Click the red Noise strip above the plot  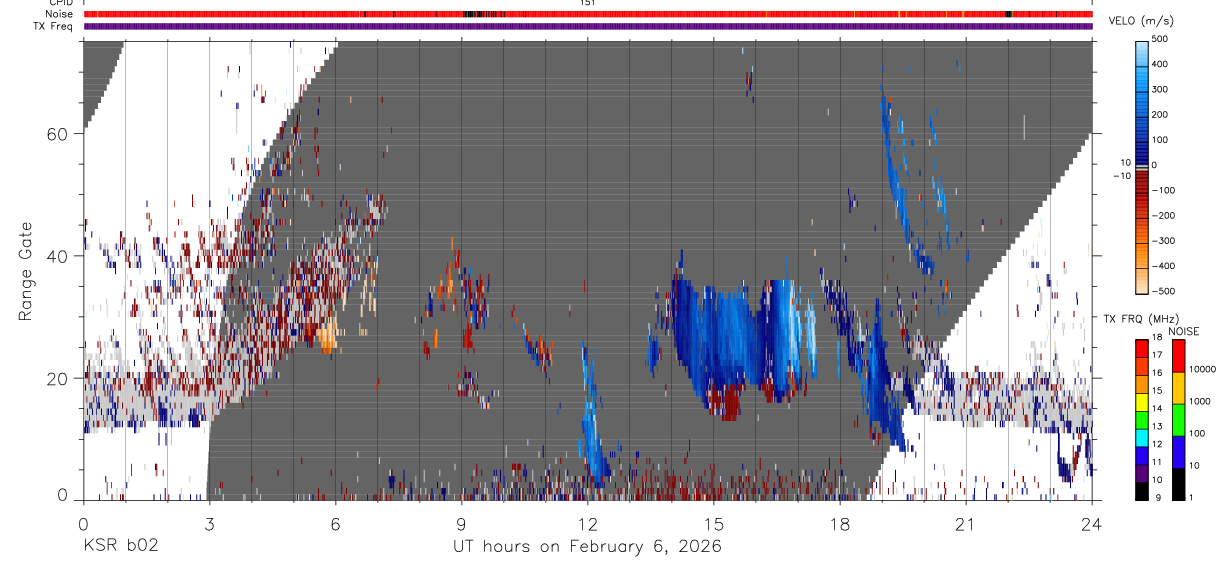(587, 15)
